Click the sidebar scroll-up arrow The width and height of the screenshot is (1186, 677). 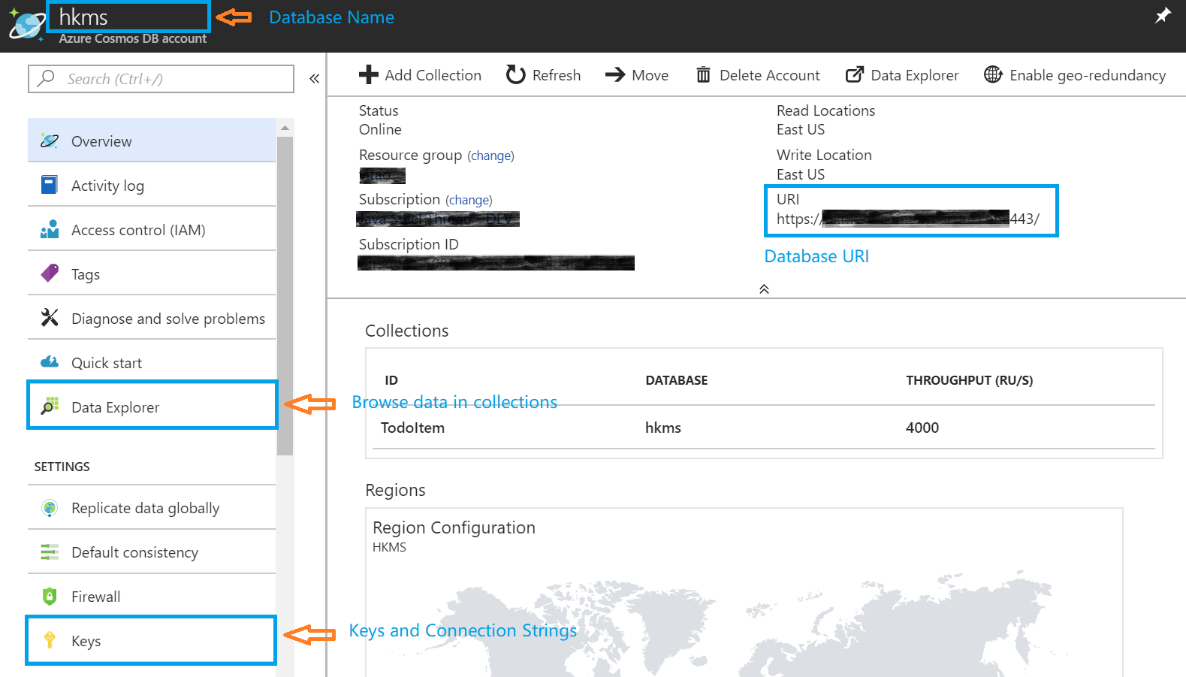[x=285, y=128]
